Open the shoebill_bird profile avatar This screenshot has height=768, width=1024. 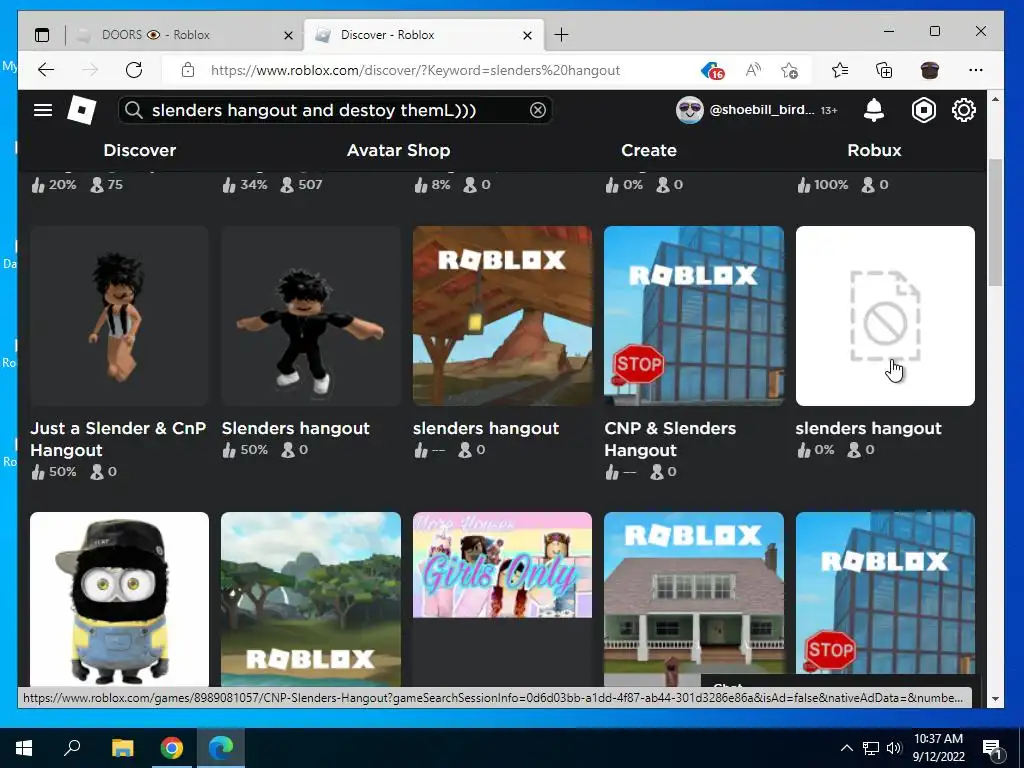click(x=690, y=110)
